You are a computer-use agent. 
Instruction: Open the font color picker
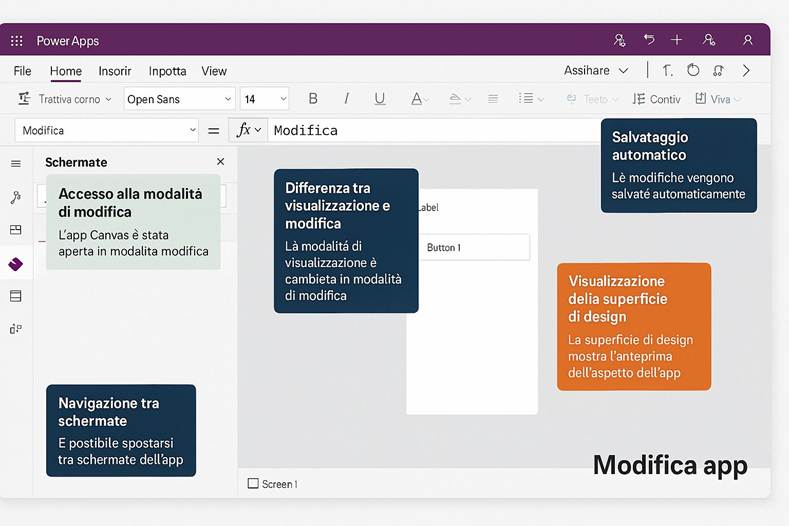pyautogui.click(x=420, y=99)
